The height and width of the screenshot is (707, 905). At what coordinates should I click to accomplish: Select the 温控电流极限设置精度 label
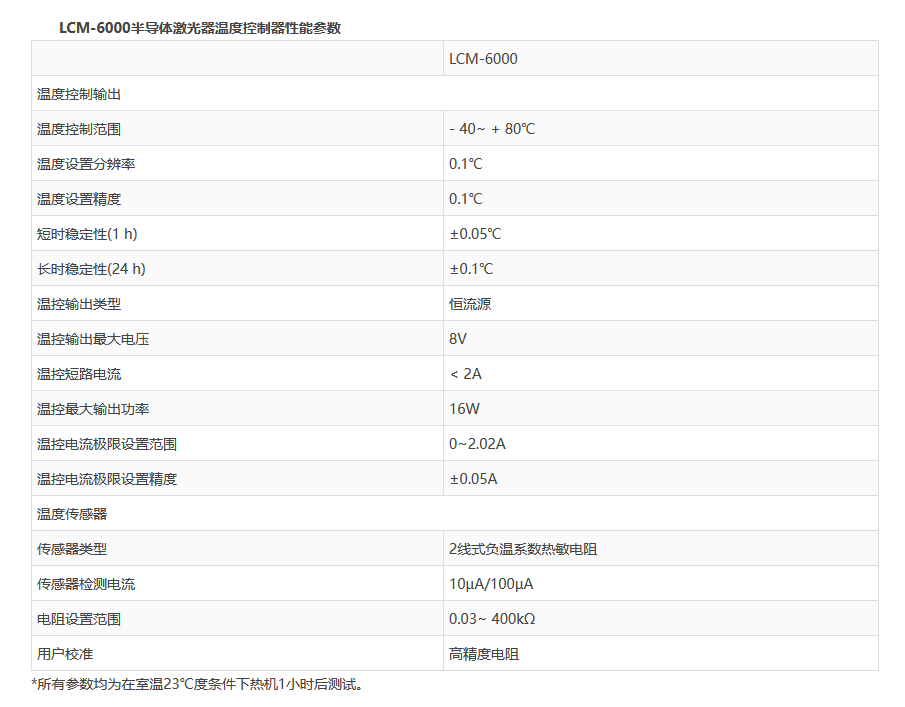click(x=107, y=479)
